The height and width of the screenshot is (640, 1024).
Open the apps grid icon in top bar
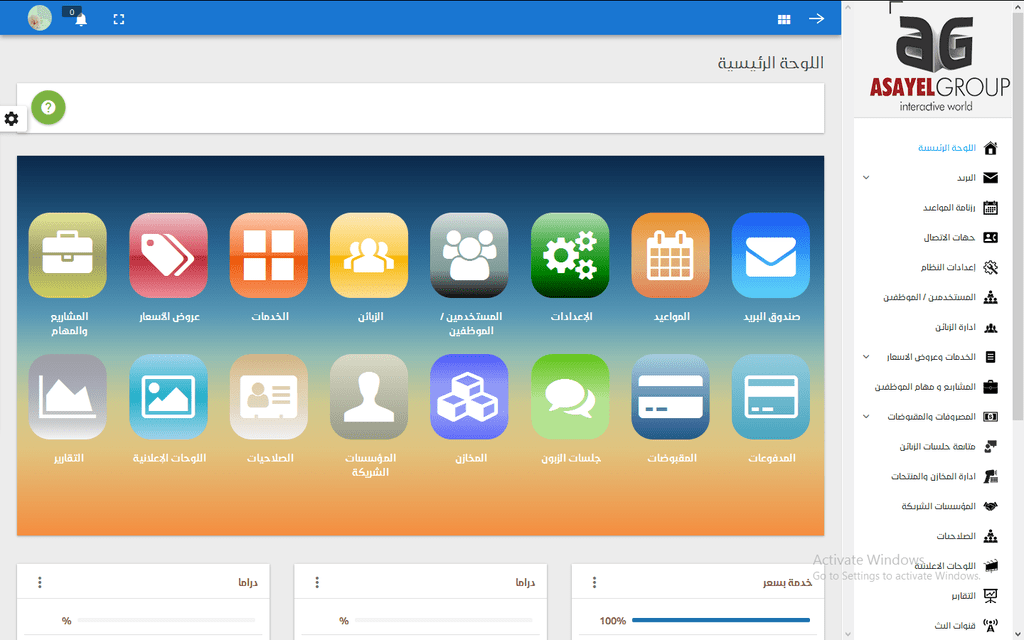click(784, 20)
